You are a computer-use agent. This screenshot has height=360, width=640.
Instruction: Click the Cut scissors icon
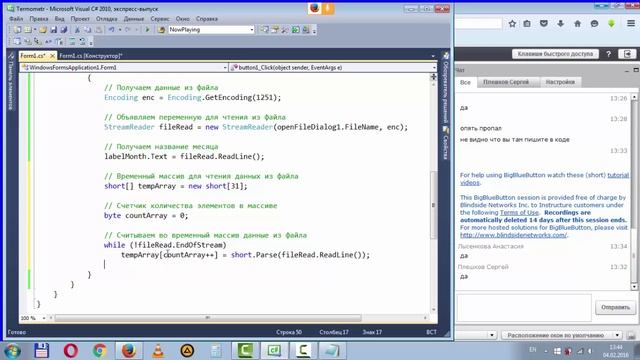[x=77, y=30]
